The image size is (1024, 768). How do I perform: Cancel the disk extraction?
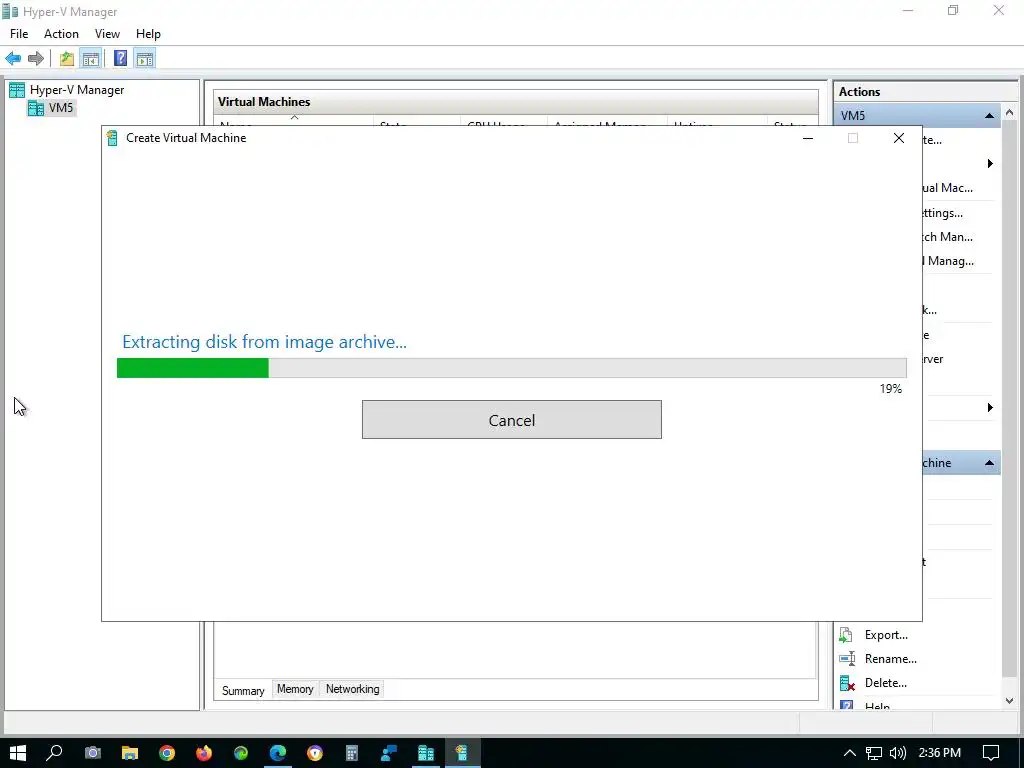tap(511, 420)
